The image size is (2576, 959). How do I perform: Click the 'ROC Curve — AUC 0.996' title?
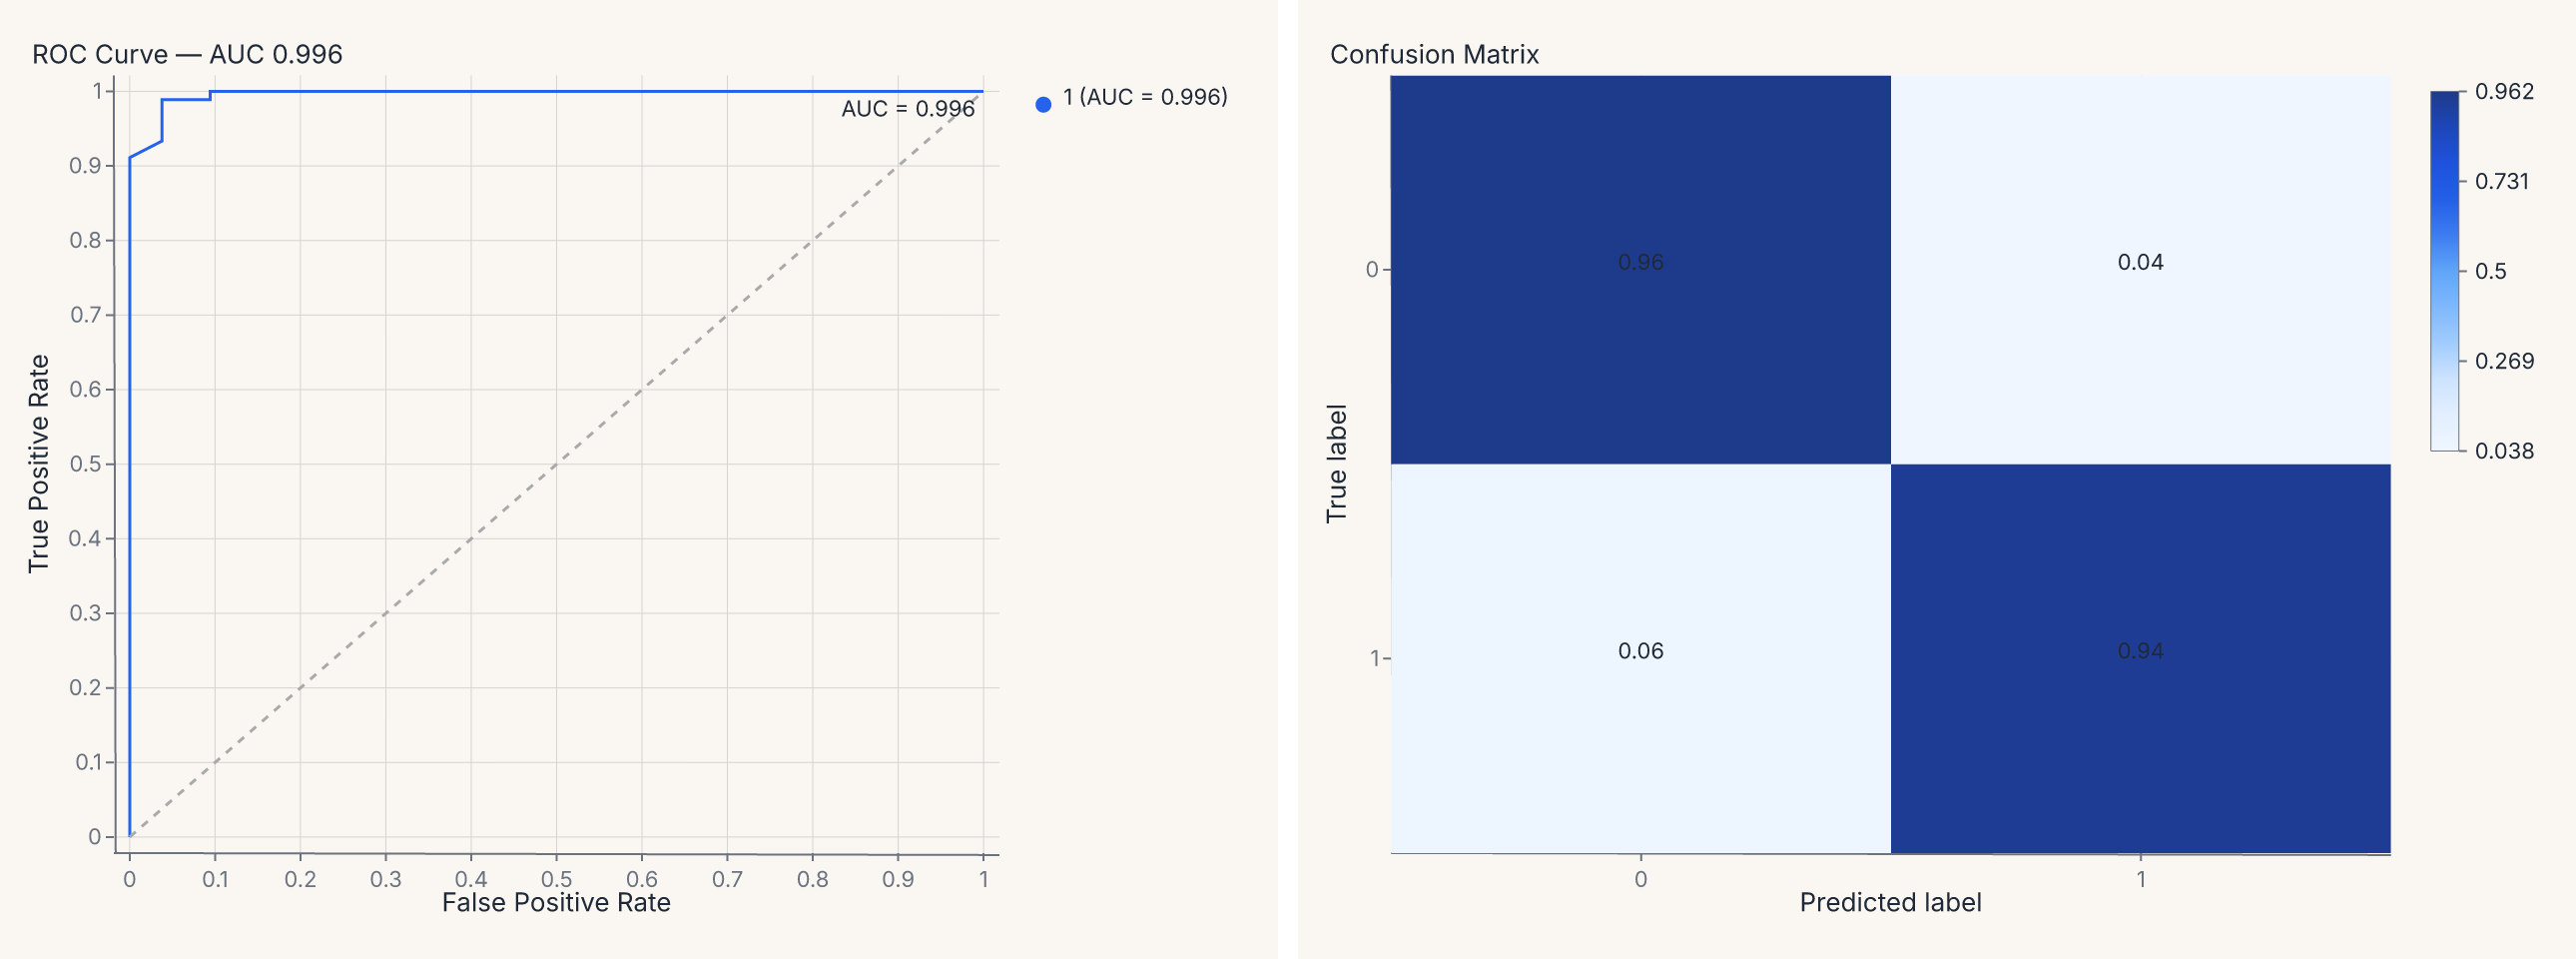(187, 54)
